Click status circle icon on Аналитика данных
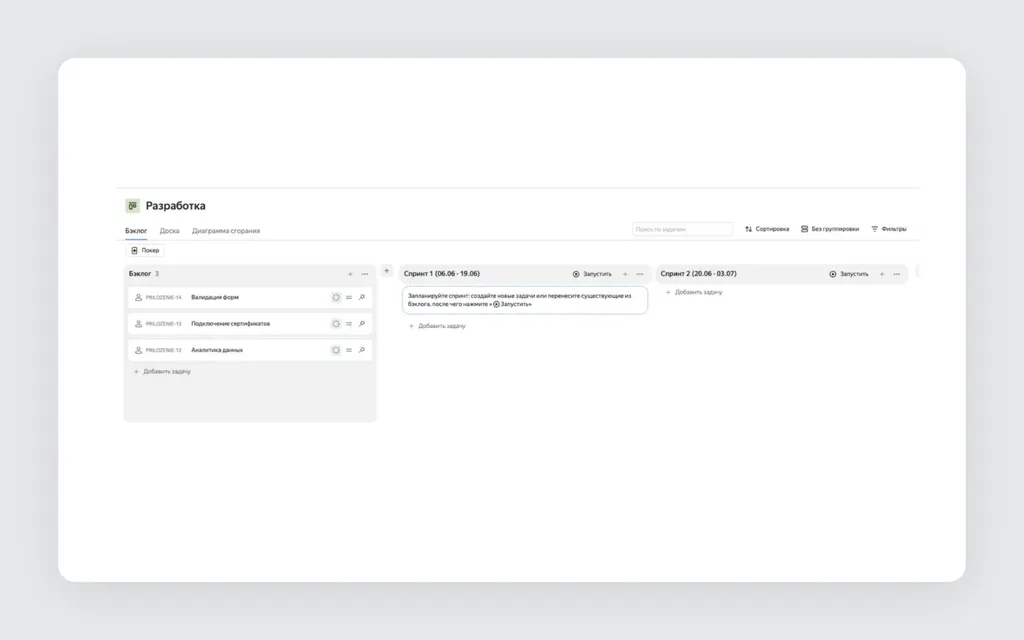1024x640 pixels. [336, 350]
